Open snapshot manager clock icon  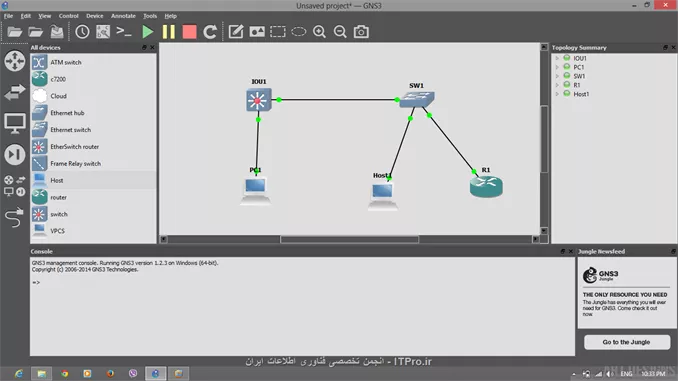[x=82, y=32]
